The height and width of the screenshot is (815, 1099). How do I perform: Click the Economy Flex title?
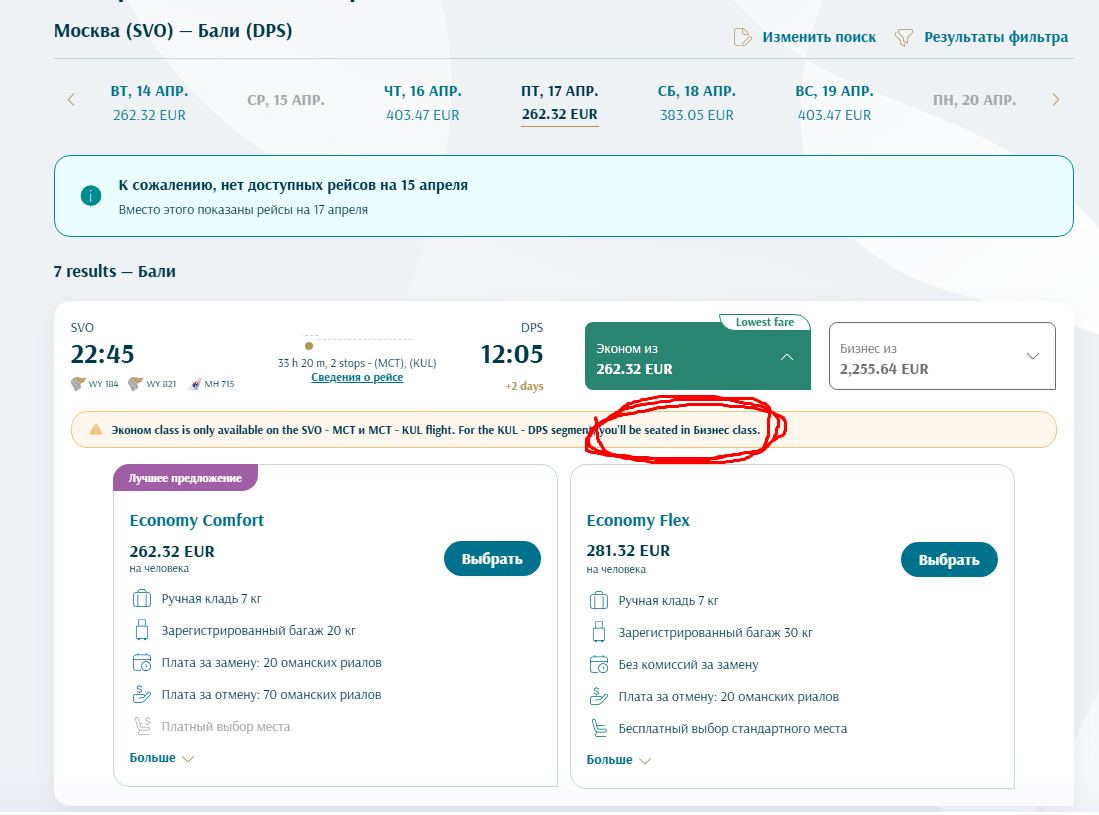638,520
